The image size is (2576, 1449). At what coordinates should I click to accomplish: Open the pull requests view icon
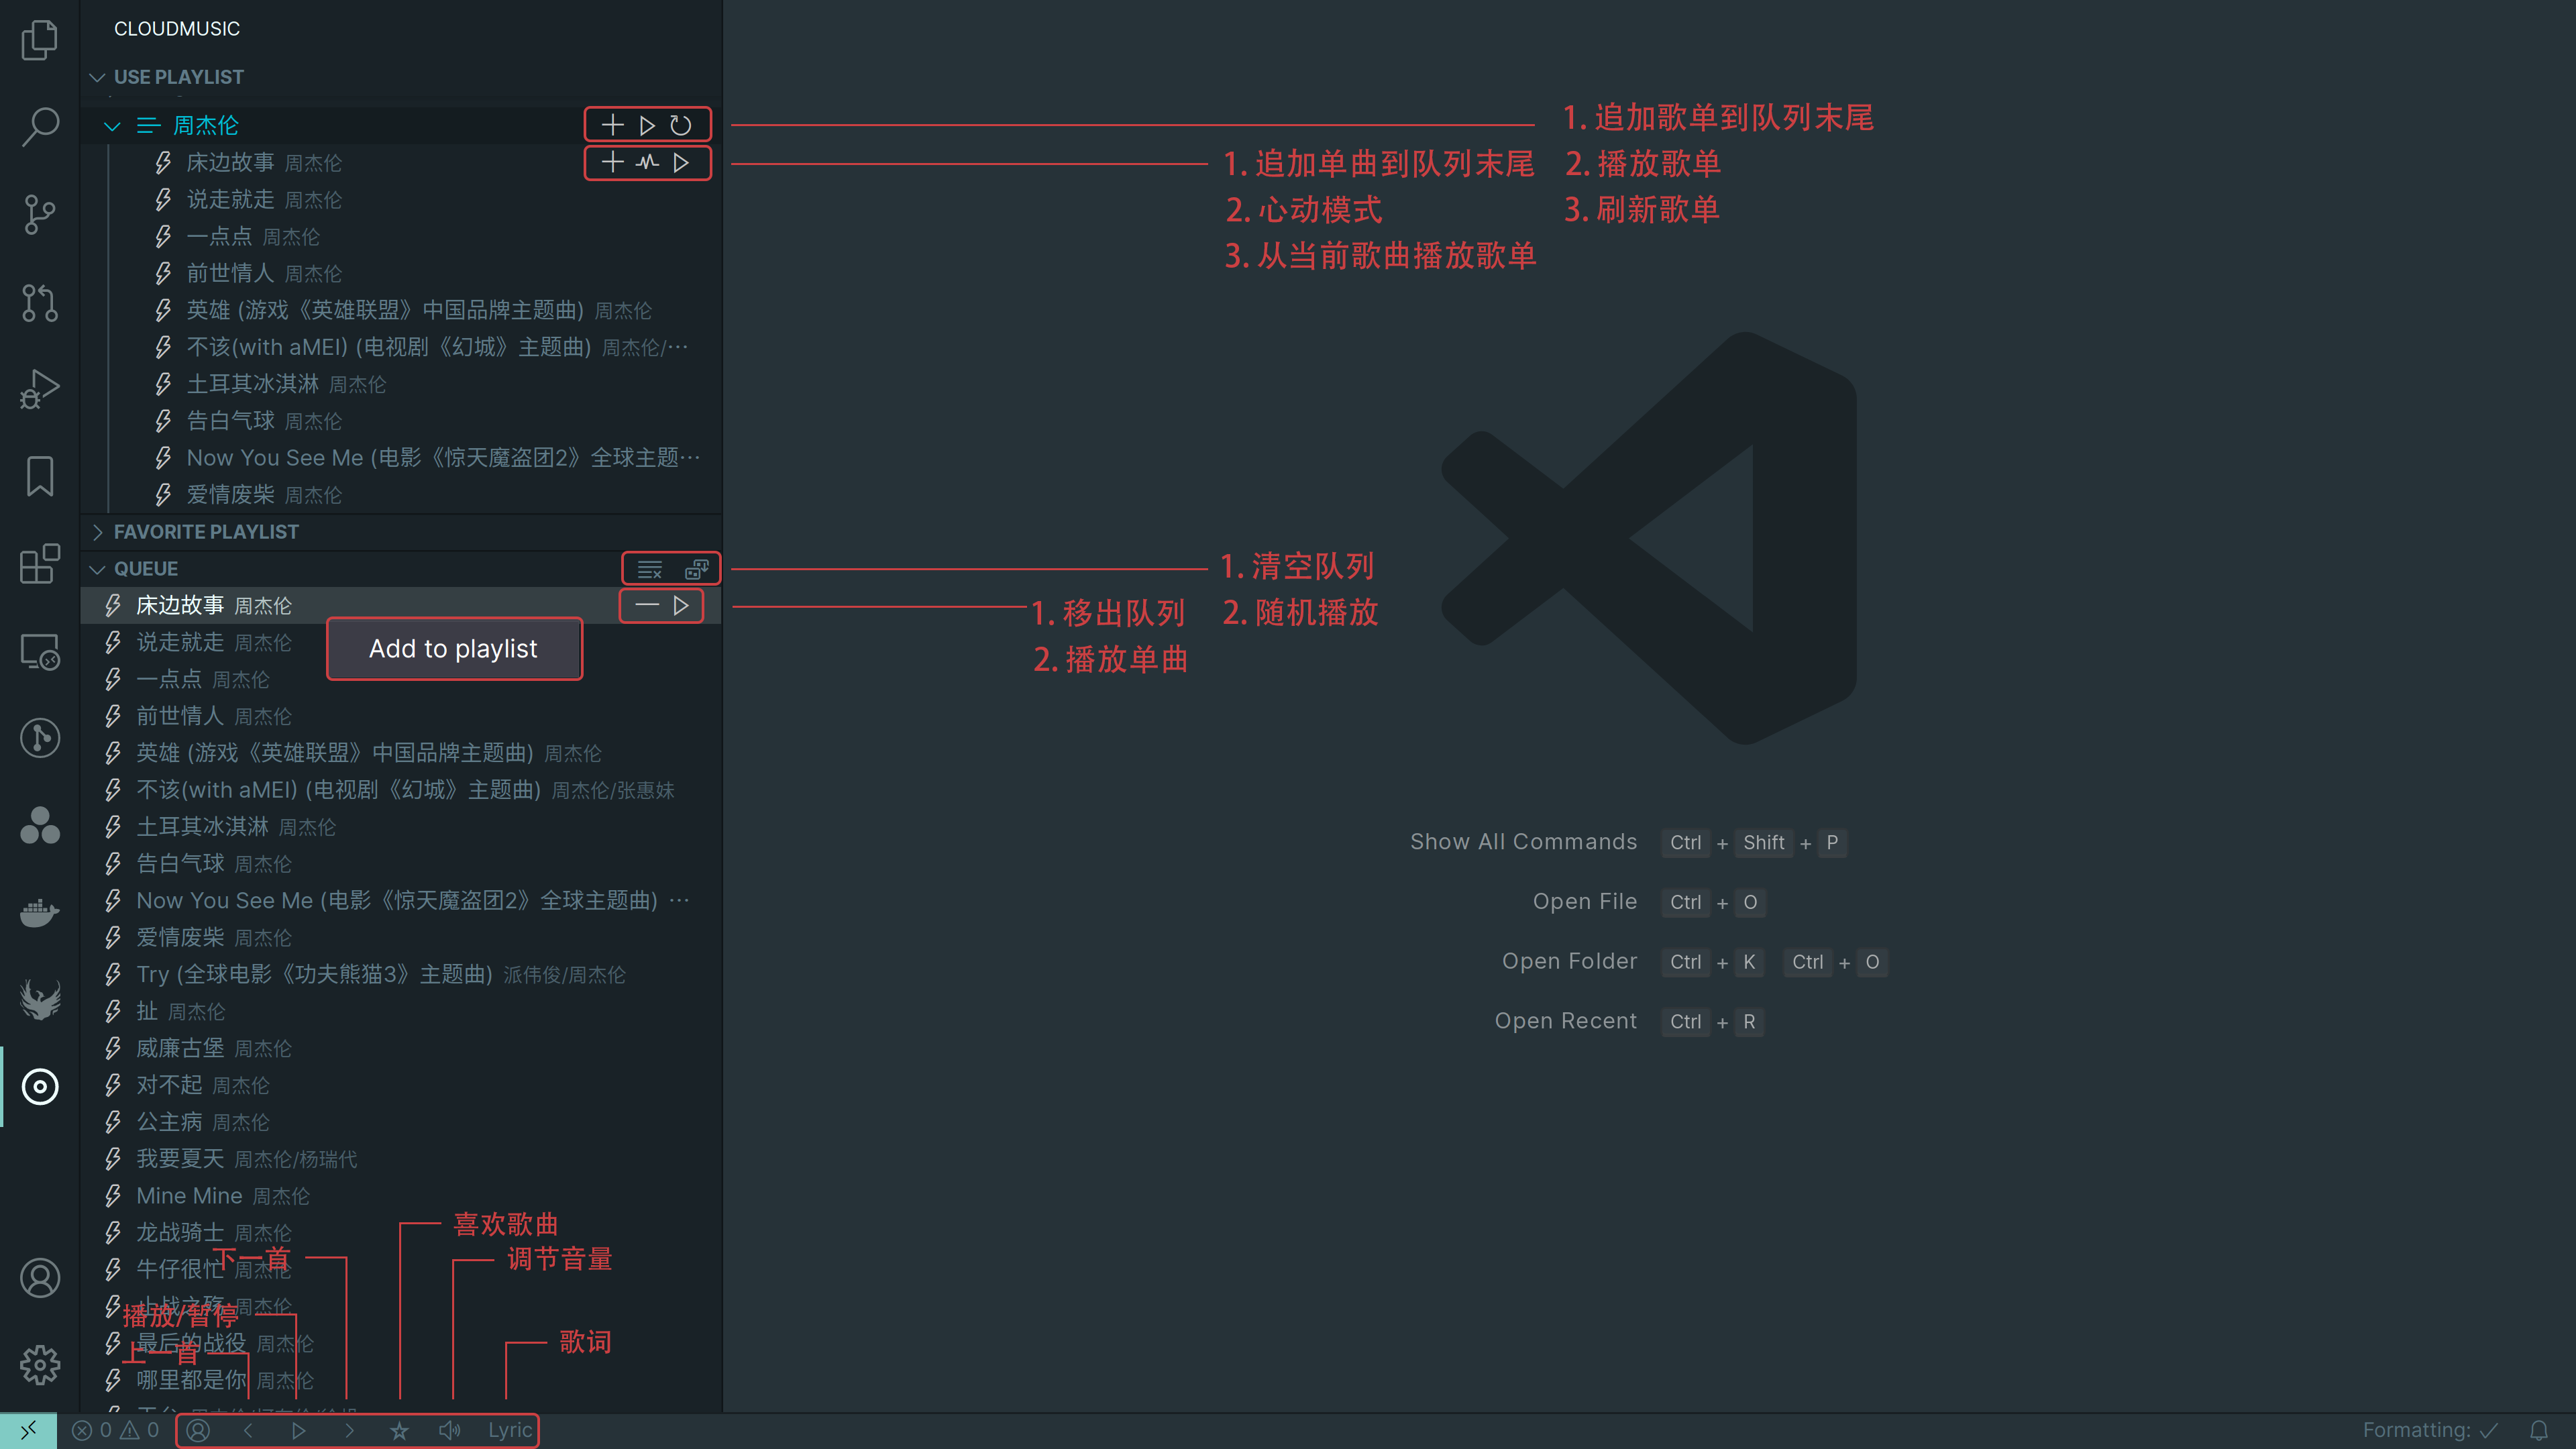point(40,302)
